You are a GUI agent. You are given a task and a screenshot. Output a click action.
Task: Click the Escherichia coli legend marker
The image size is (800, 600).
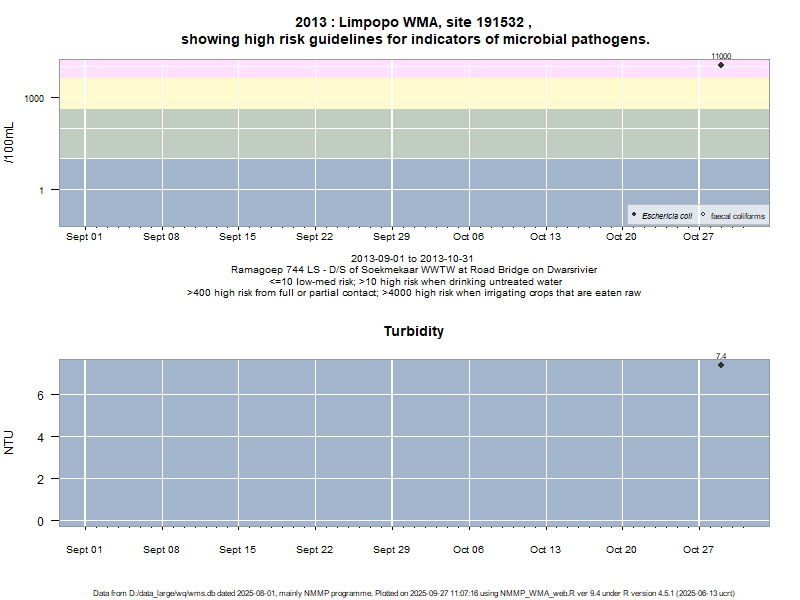[635, 215]
